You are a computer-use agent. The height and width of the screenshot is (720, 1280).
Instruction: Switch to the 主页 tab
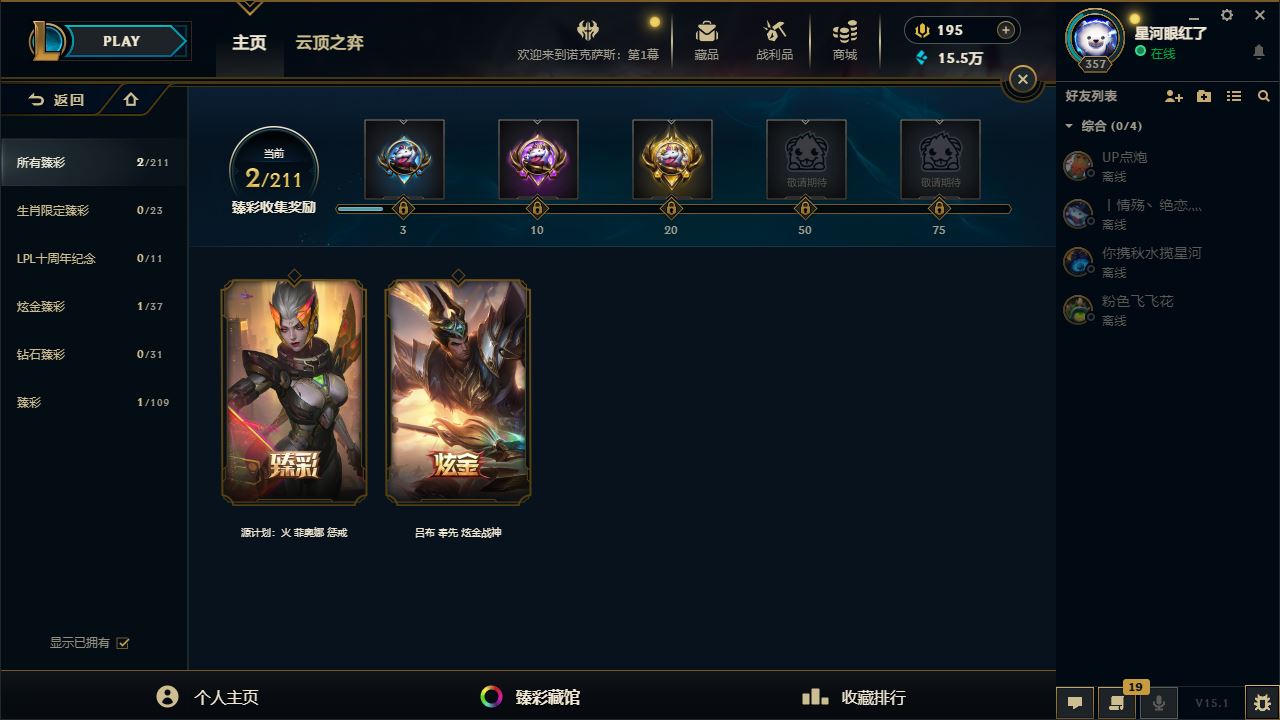pos(249,43)
